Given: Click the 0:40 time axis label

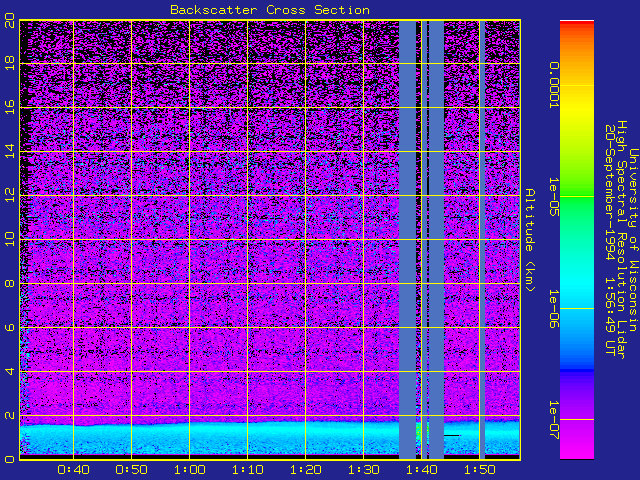Looking at the screenshot, I should 73,470.
